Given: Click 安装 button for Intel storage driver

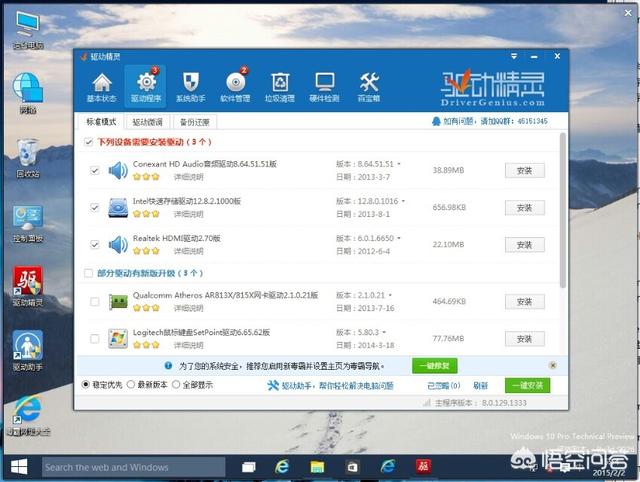Looking at the screenshot, I should 524,207.
